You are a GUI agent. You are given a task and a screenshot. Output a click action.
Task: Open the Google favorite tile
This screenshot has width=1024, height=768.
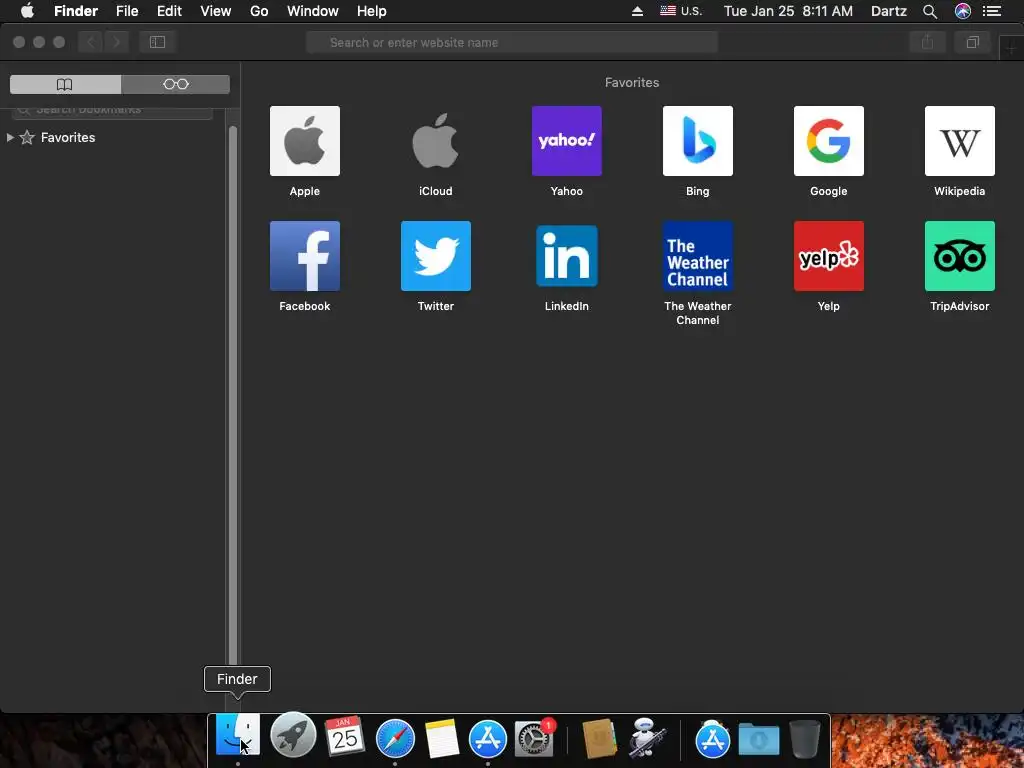pos(829,141)
